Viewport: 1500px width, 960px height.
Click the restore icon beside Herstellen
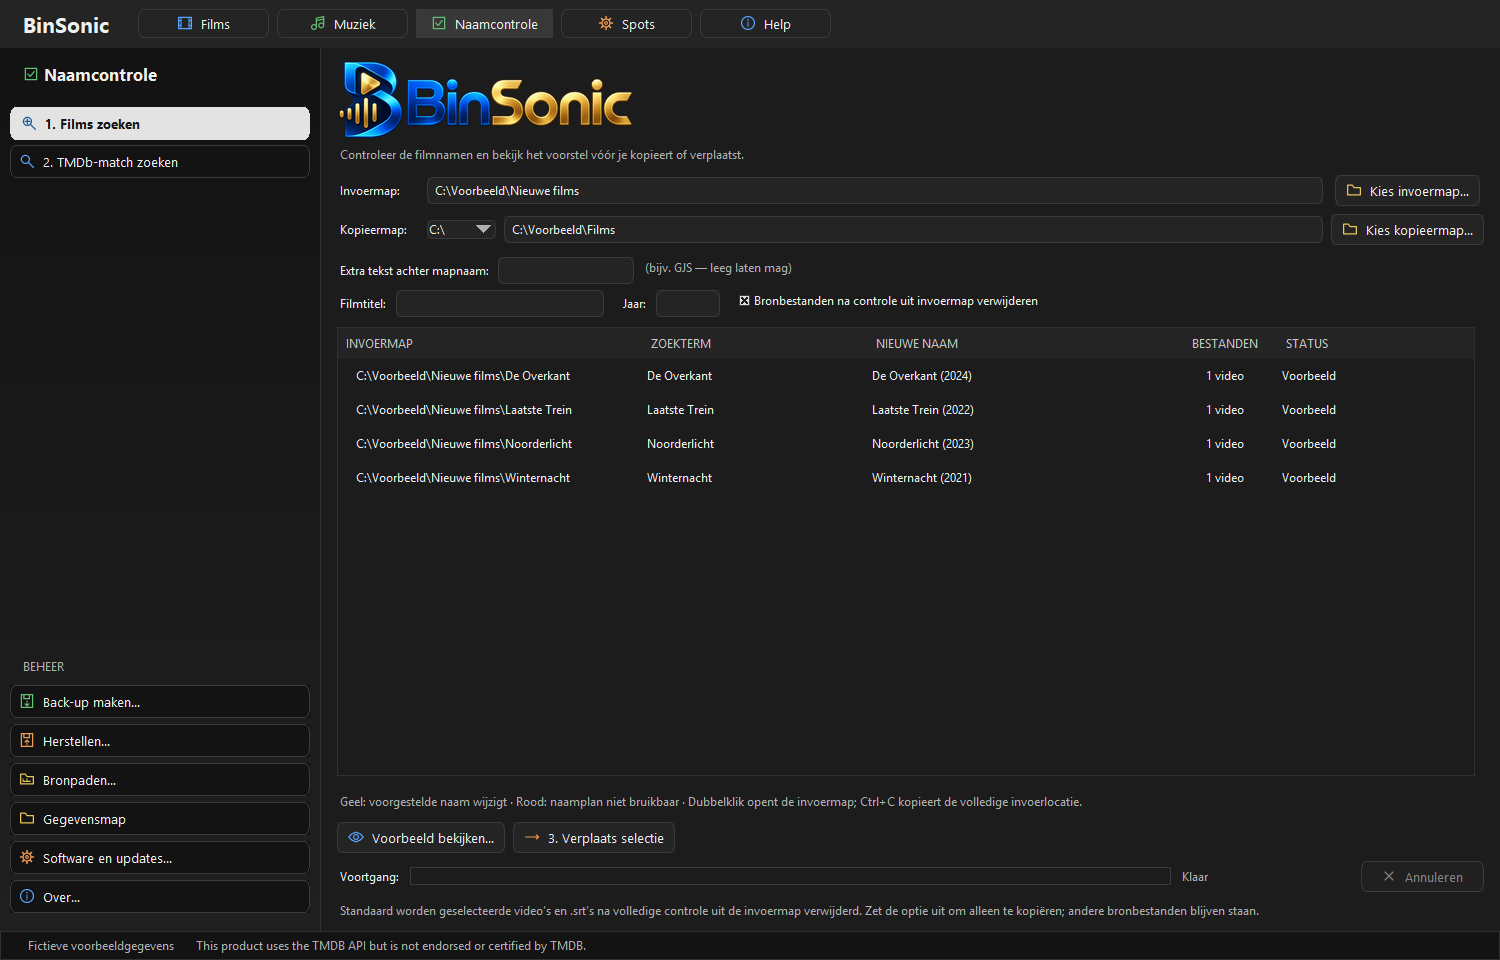click(x=27, y=740)
